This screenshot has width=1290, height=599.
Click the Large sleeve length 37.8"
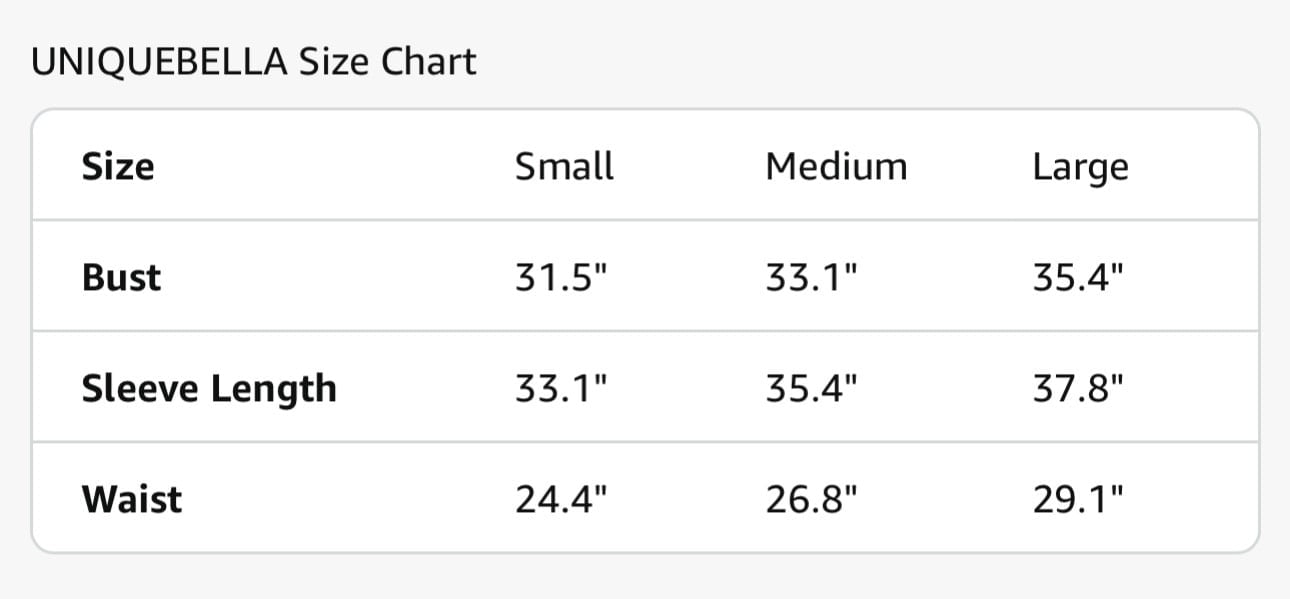1079,387
